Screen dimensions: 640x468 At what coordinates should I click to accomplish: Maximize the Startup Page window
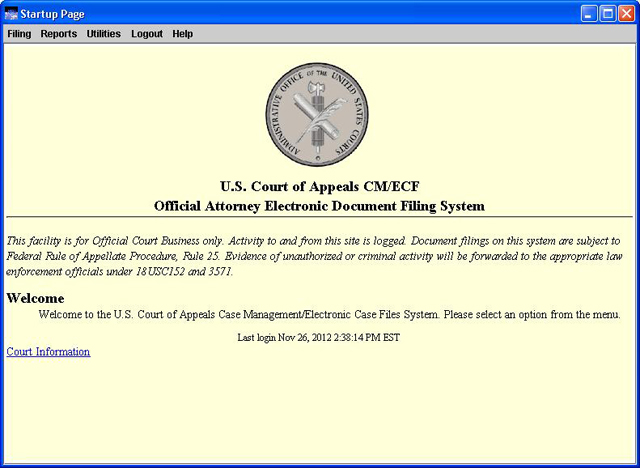coord(608,14)
